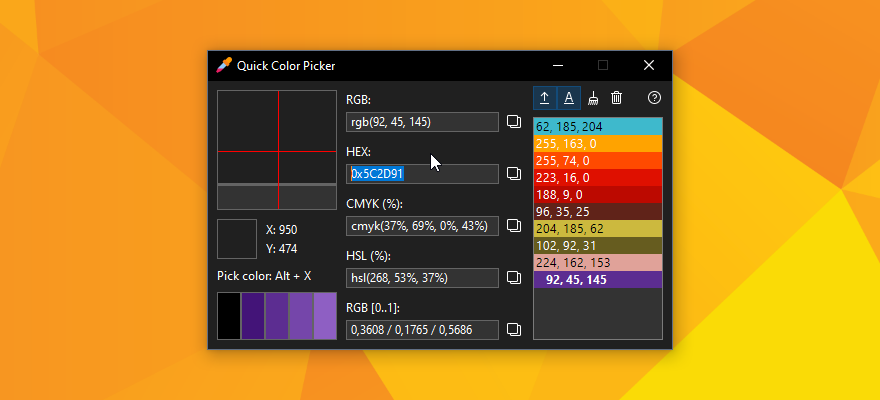This screenshot has width=880, height=400.
Task: Copy the CMYK value to clipboard
Action: [514, 226]
